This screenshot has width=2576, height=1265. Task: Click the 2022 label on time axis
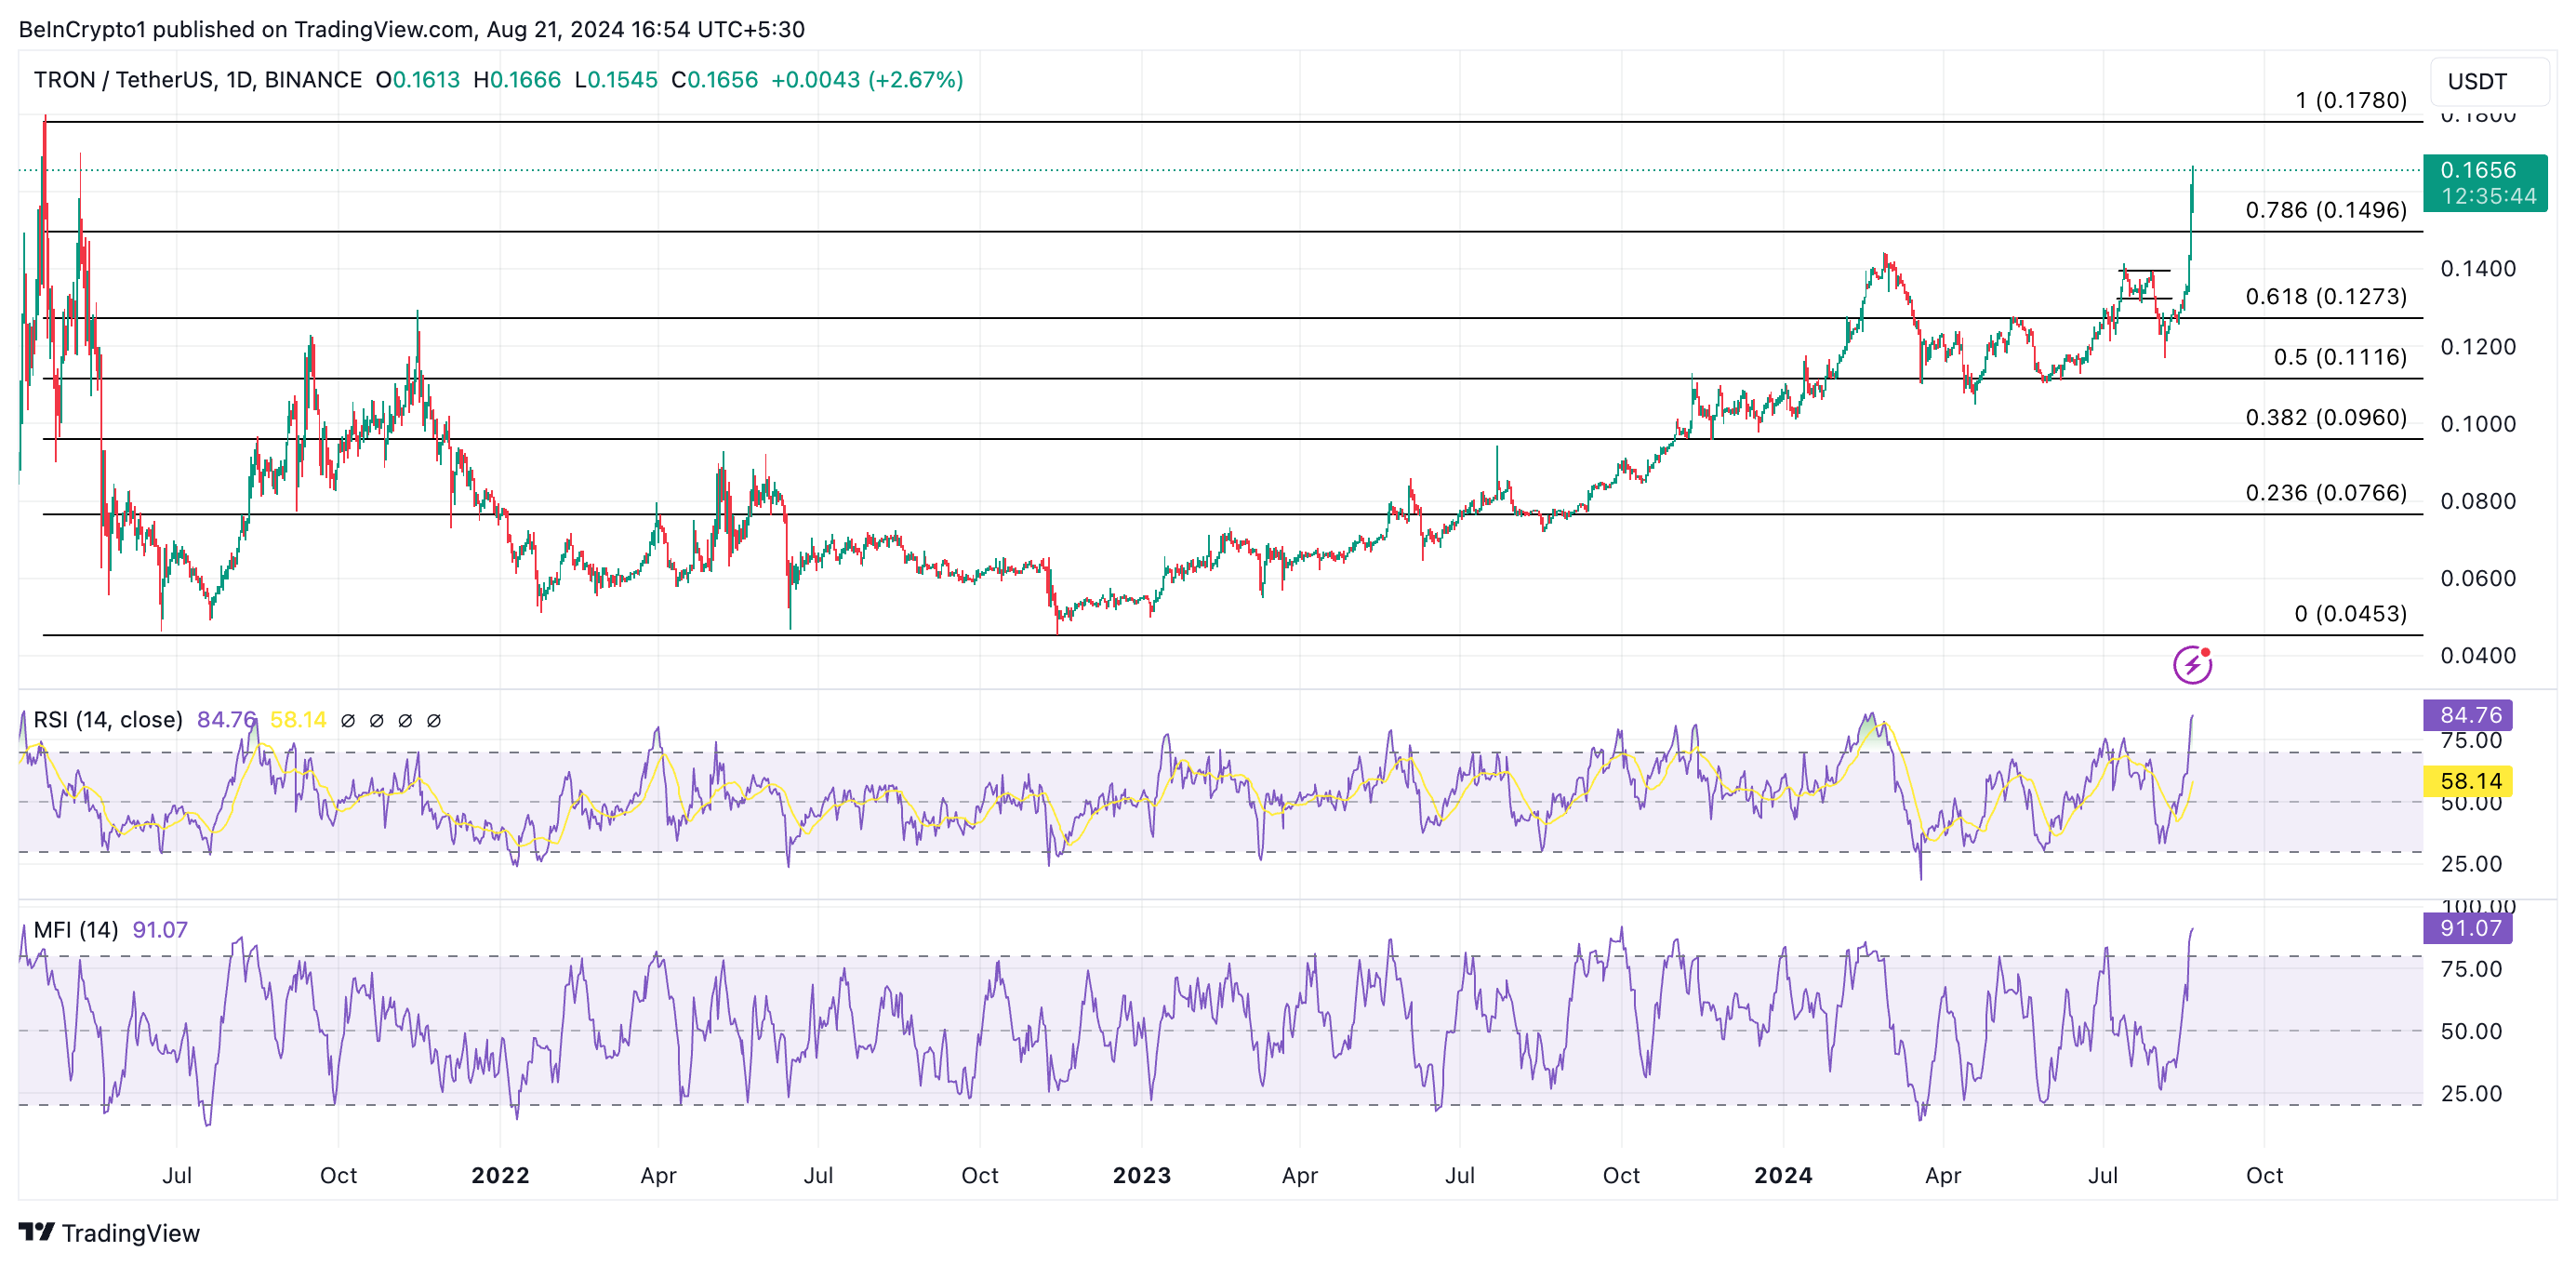coord(500,1176)
